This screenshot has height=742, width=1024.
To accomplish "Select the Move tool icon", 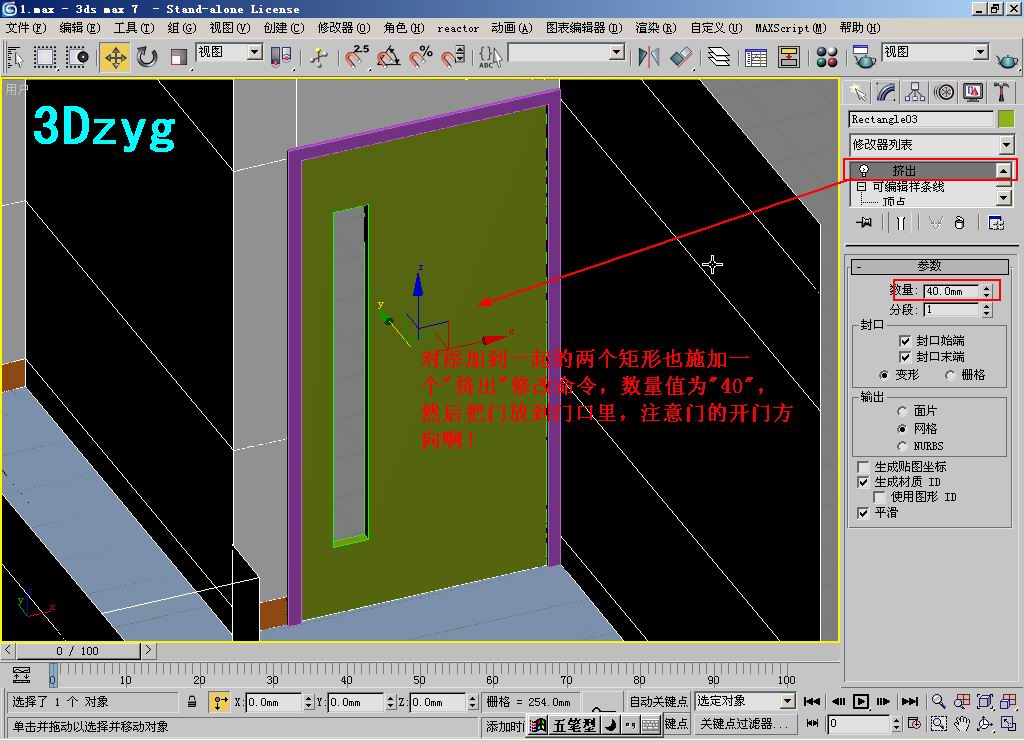I will pos(115,57).
